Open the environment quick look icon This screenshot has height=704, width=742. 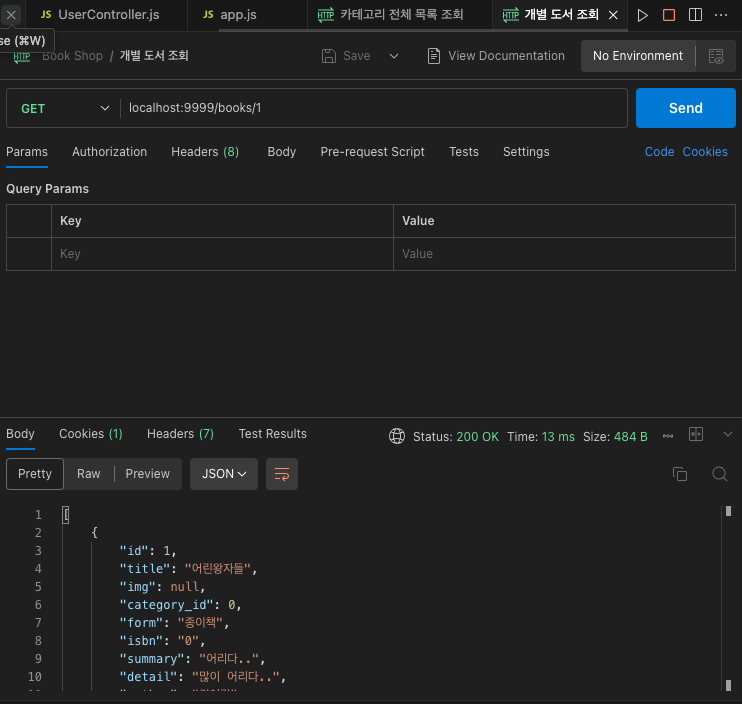click(x=716, y=56)
